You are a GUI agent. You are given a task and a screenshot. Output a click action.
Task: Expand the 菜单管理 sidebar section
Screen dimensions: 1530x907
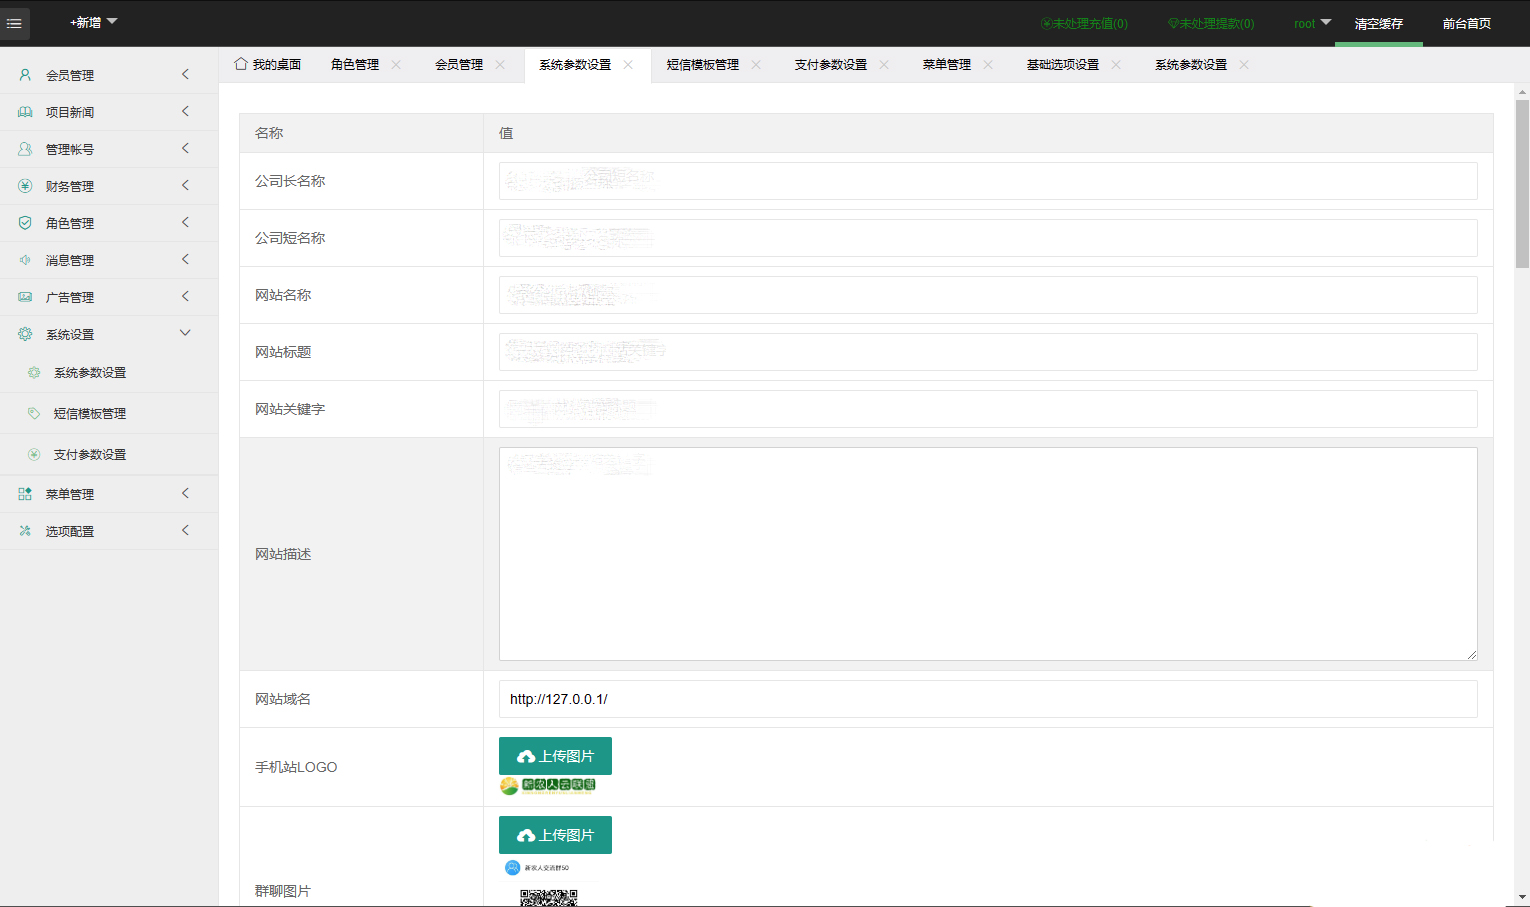[185, 493]
